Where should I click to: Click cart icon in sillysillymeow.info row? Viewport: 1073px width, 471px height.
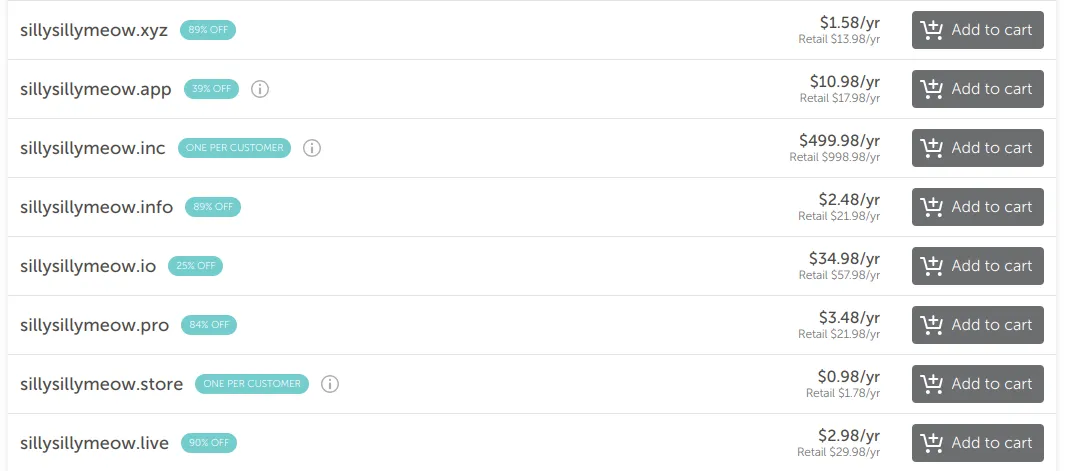[x=931, y=207]
